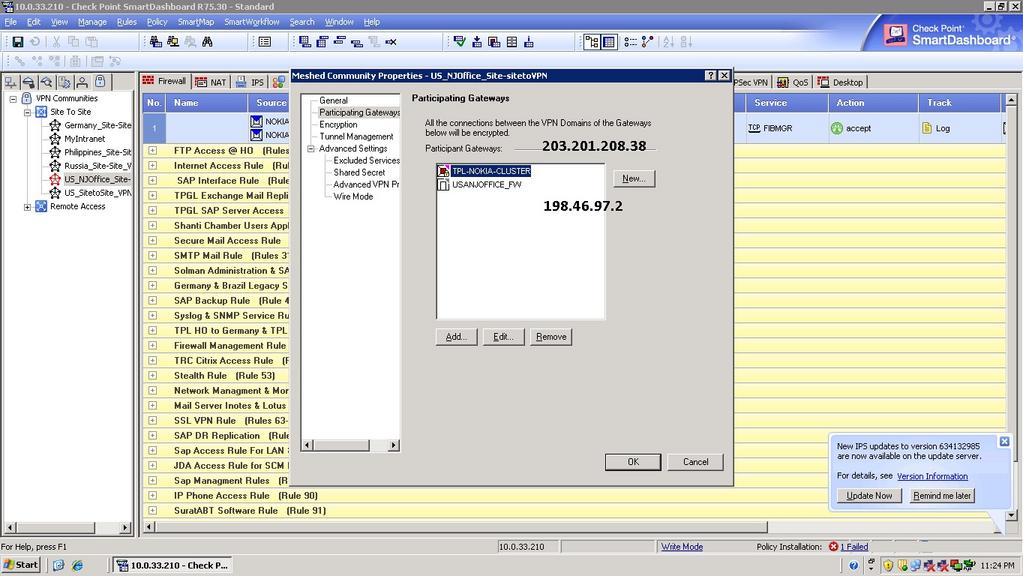Image resolution: width=1023 pixels, height=576 pixels.
Task: Open the Manage menu
Action: [92, 22]
